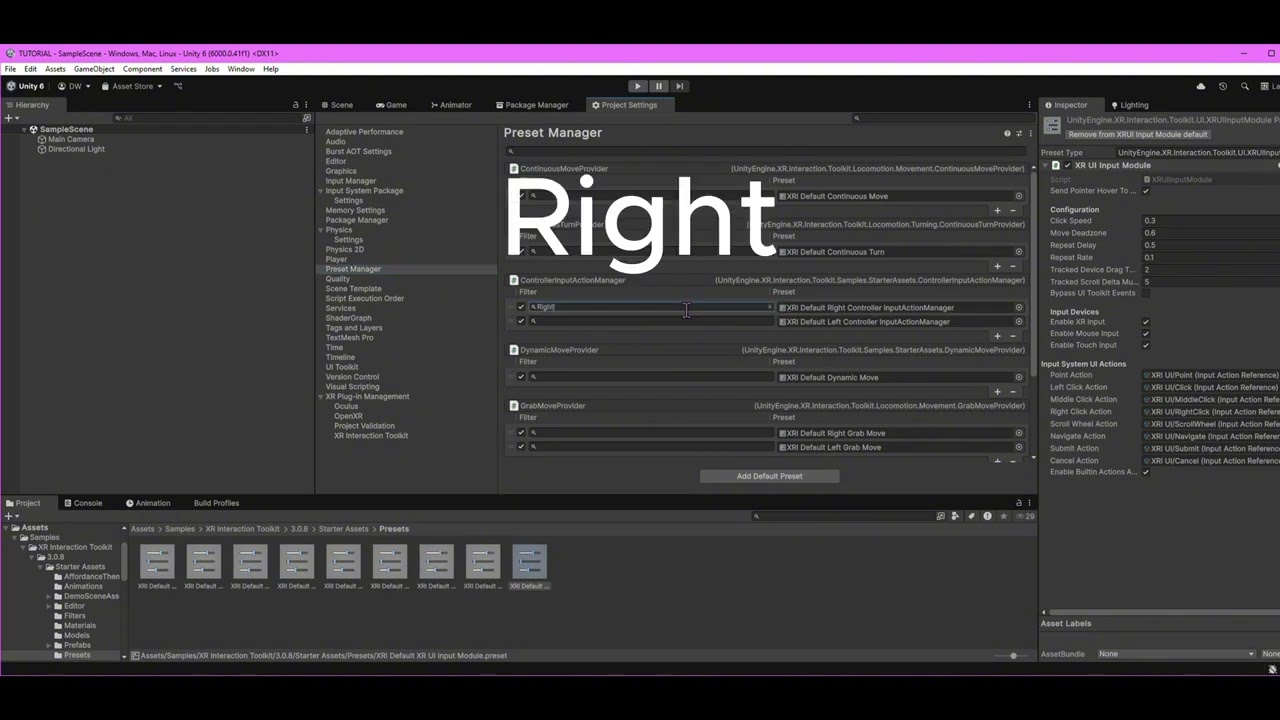1280x720 pixels.
Task: Open Project Settings window three-dot menu
Action: [1029, 105]
